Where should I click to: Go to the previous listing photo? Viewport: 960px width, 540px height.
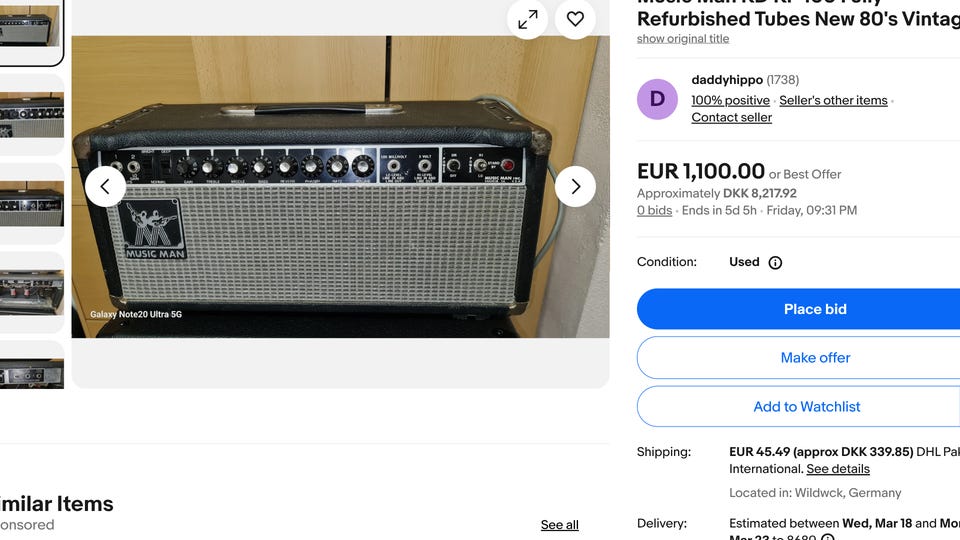105,187
